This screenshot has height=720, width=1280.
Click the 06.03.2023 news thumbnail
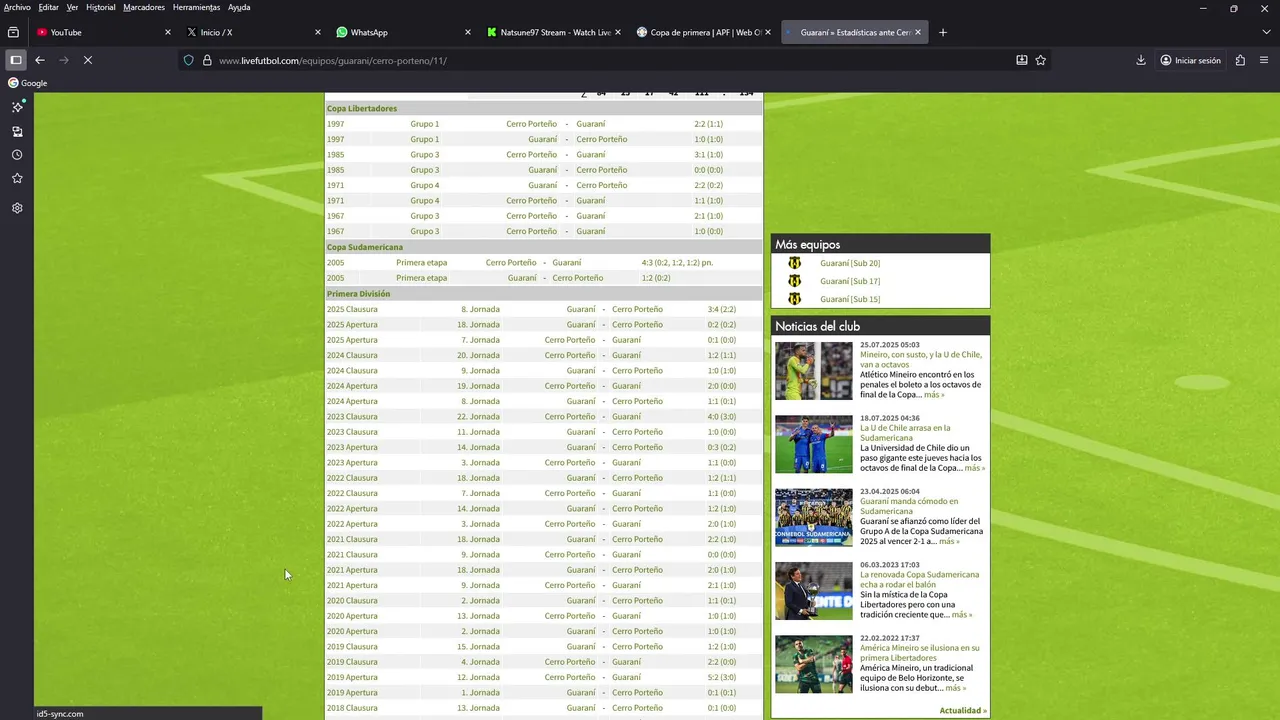814,590
